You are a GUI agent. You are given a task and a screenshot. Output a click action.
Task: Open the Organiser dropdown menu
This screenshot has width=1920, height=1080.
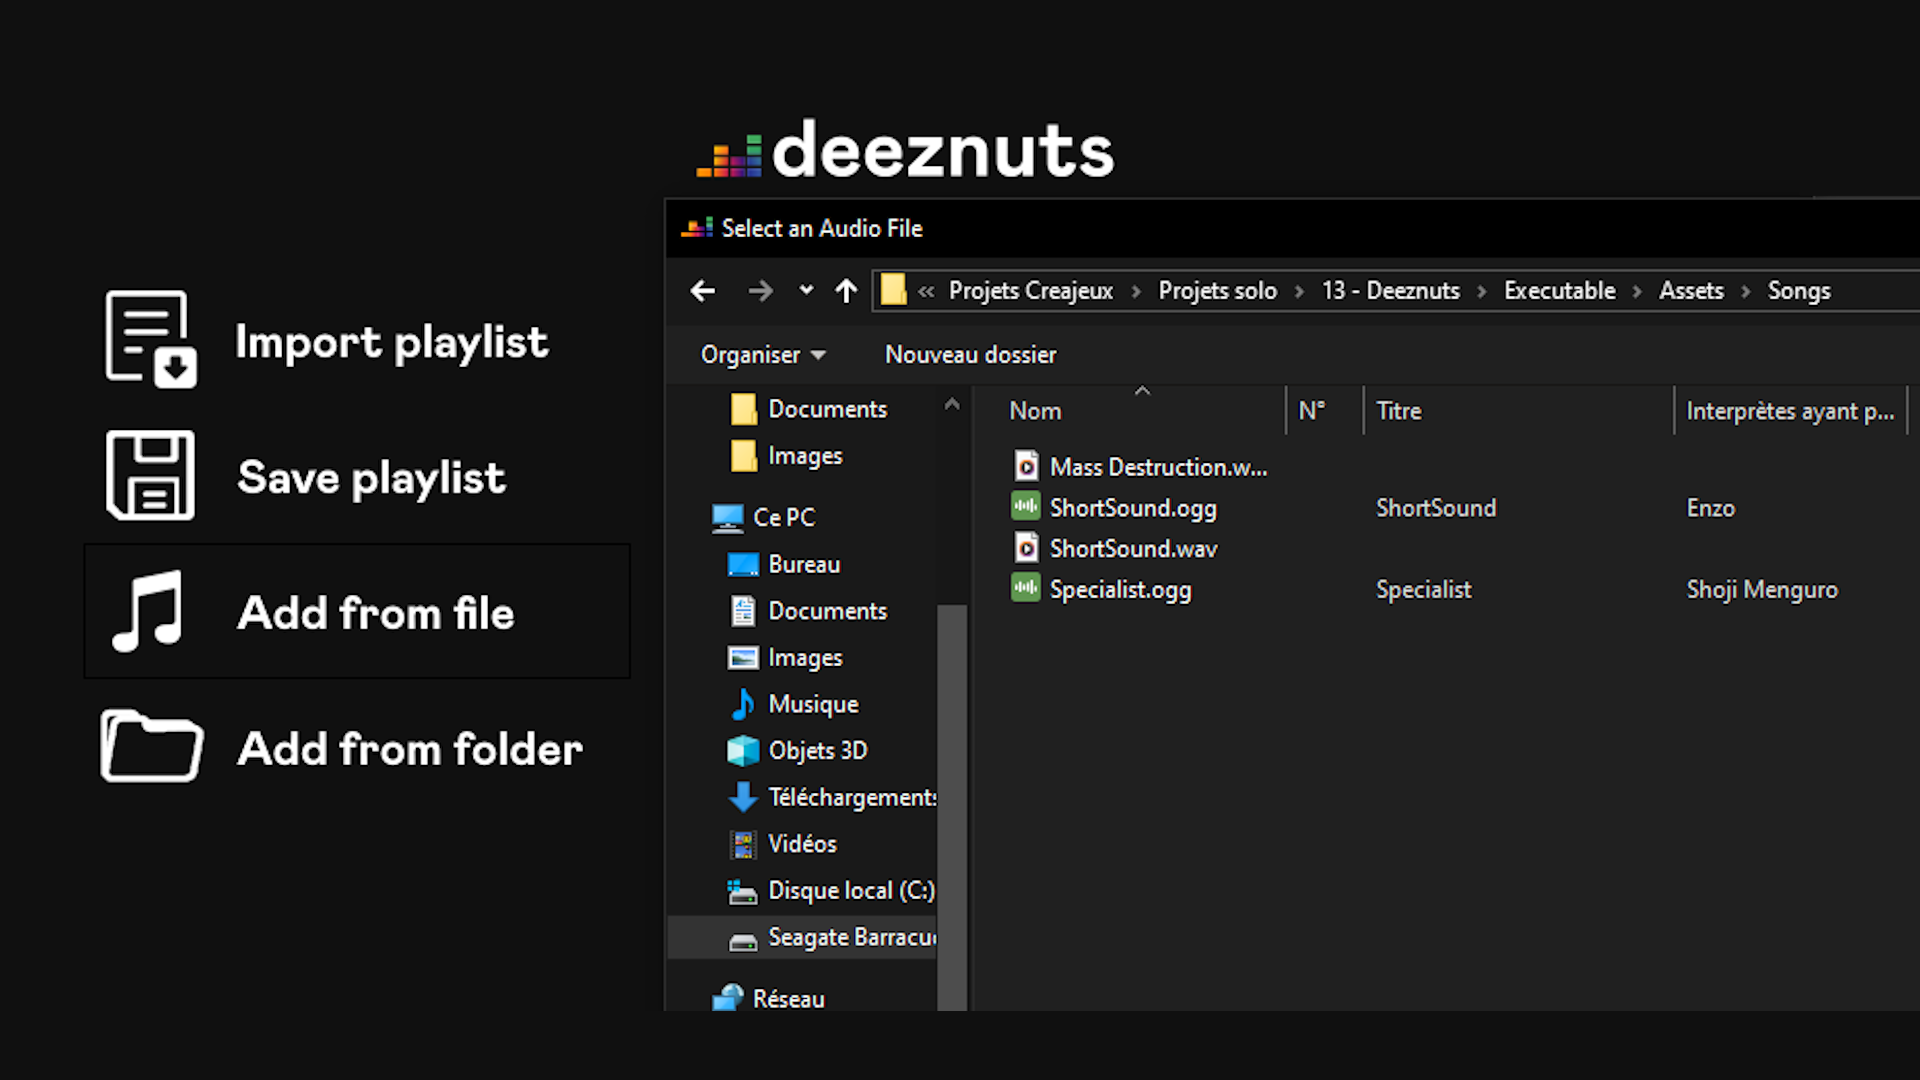[762, 355]
